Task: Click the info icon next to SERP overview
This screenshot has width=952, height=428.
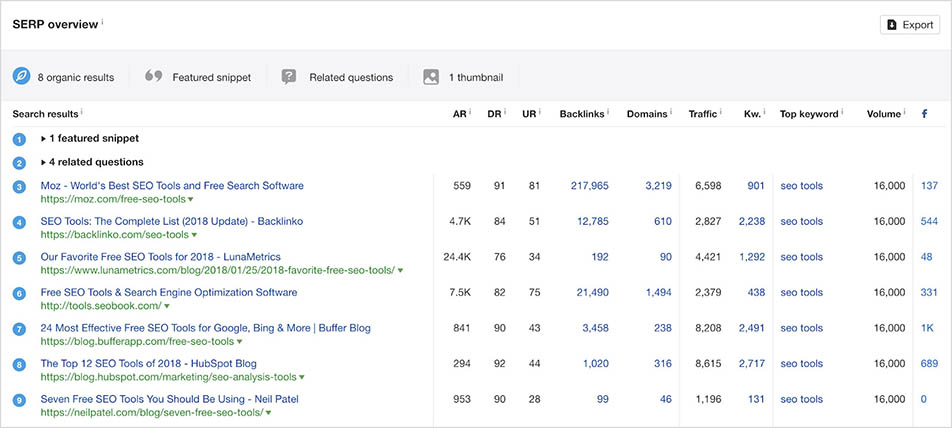Action: click(102, 21)
